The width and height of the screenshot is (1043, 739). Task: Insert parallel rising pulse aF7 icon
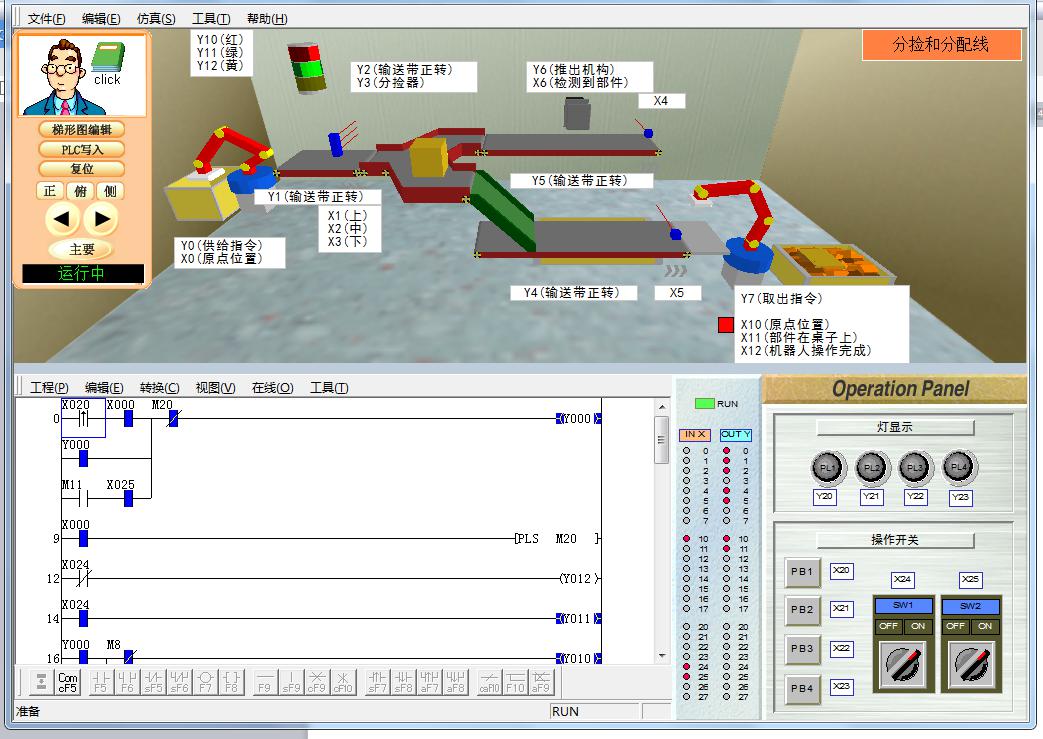[x=429, y=682]
